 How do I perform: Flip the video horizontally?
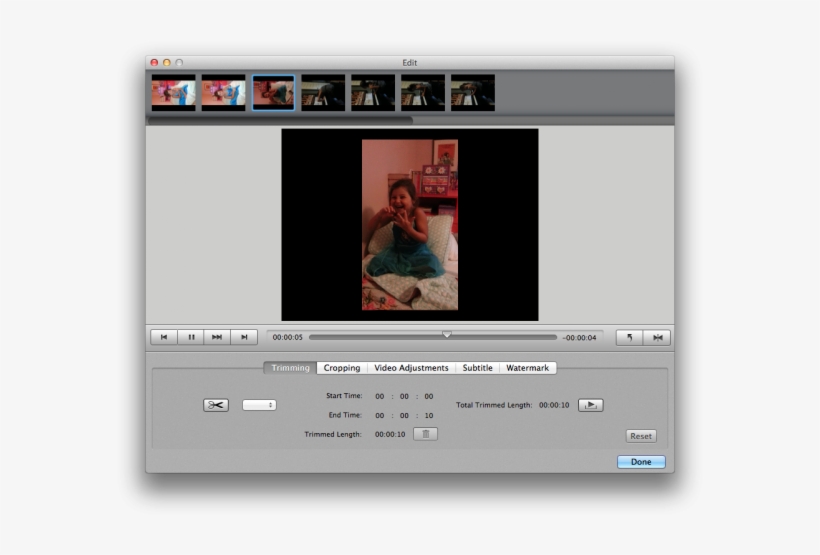[657, 337]
